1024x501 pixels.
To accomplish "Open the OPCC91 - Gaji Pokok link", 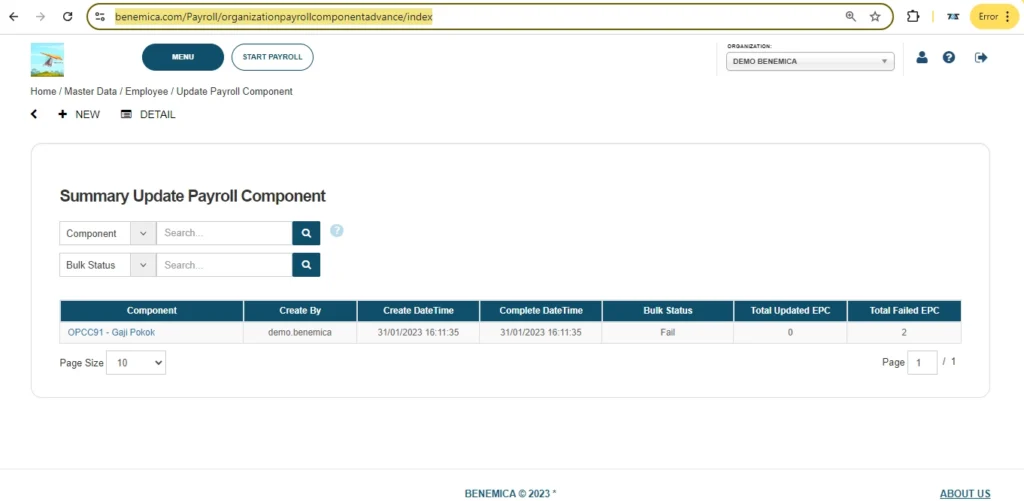I will [111, 332].
